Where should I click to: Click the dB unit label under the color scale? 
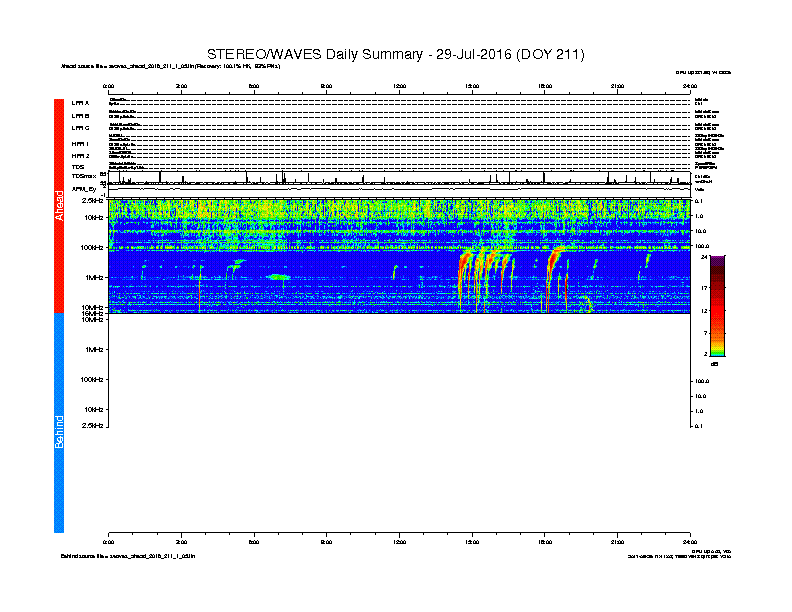pyautogui.click(x=714, y=364)
